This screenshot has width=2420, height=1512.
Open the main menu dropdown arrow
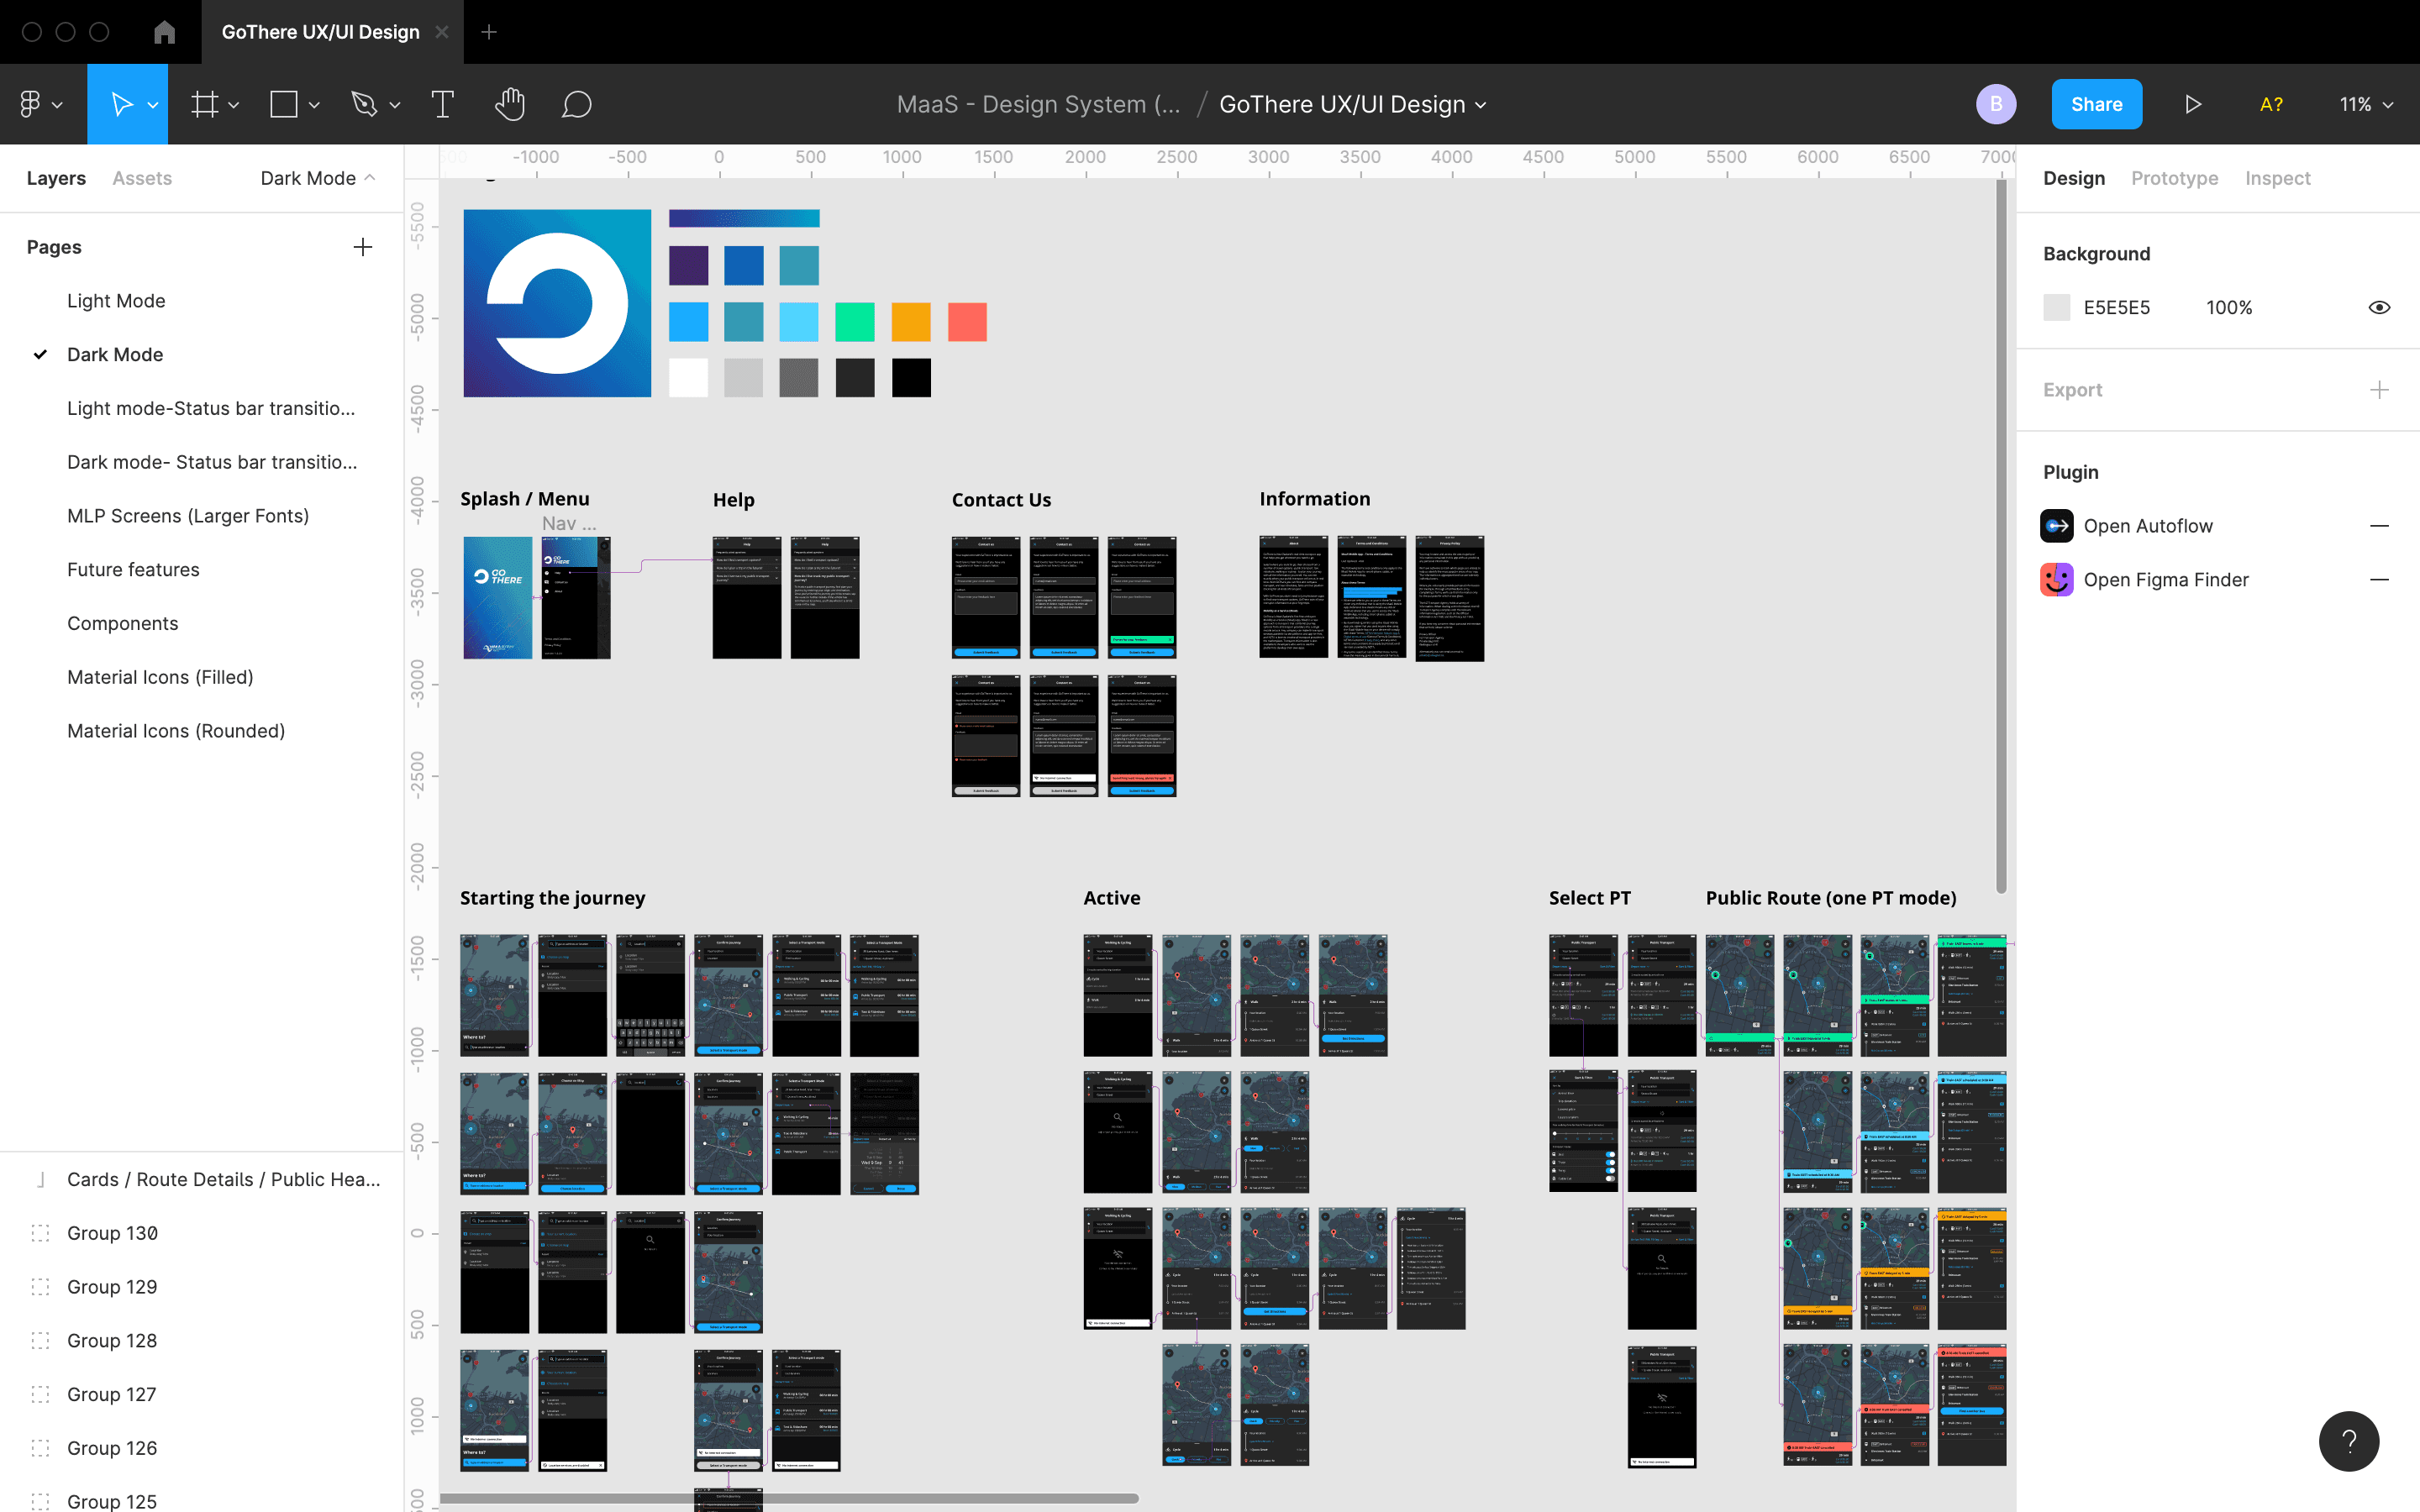click(x=58, y=105)
